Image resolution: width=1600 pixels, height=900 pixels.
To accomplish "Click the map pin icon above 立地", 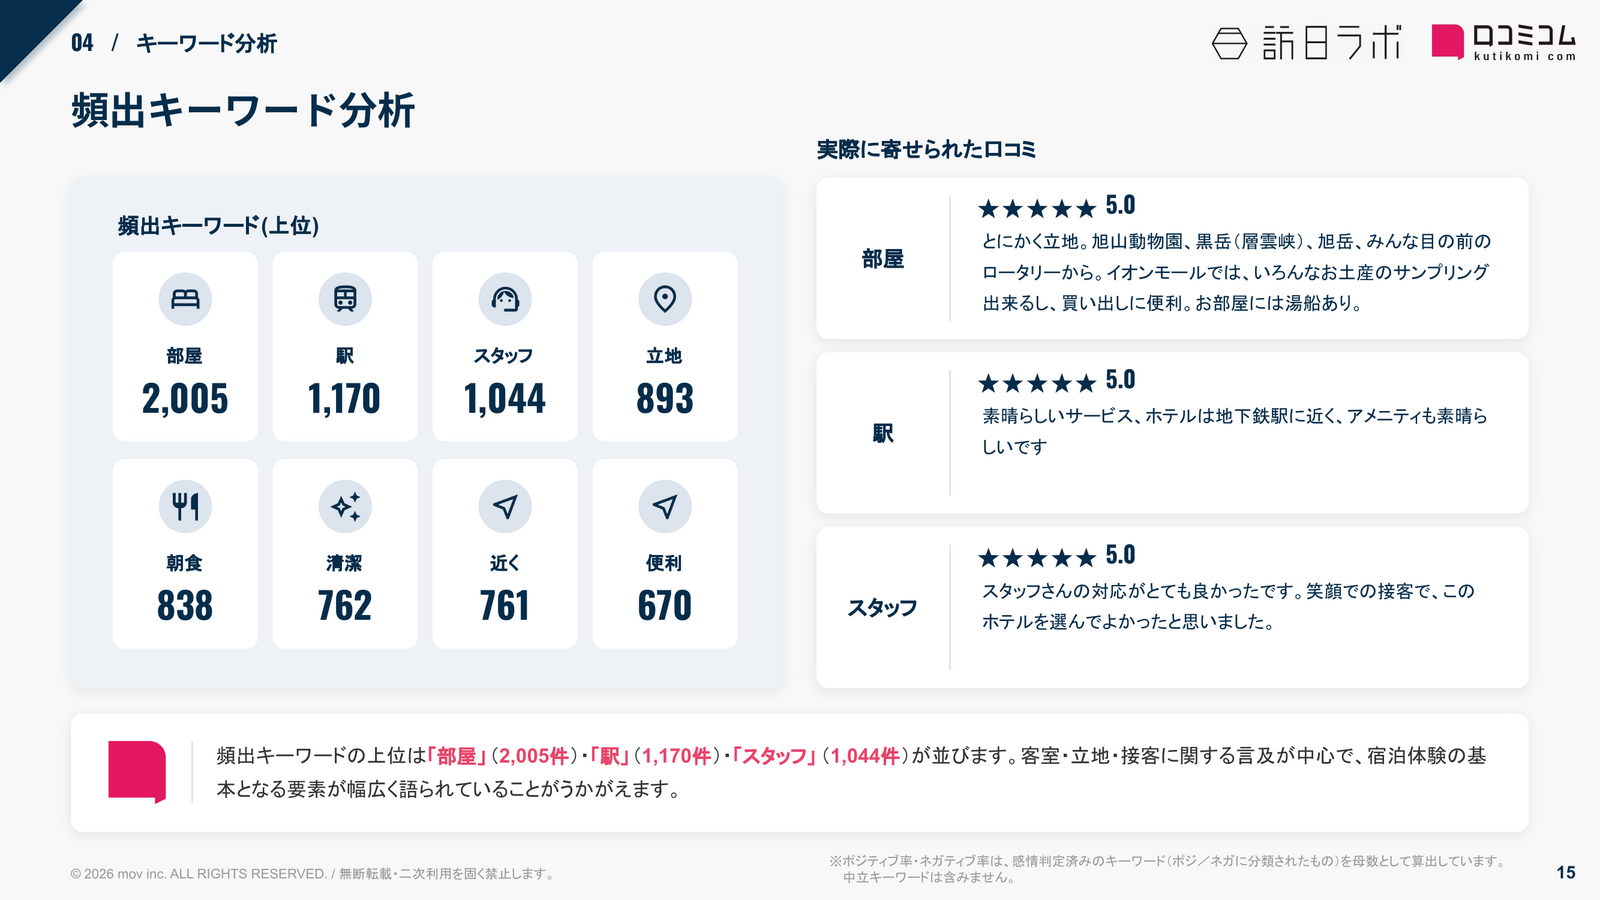I will click(x=665, y=299).
